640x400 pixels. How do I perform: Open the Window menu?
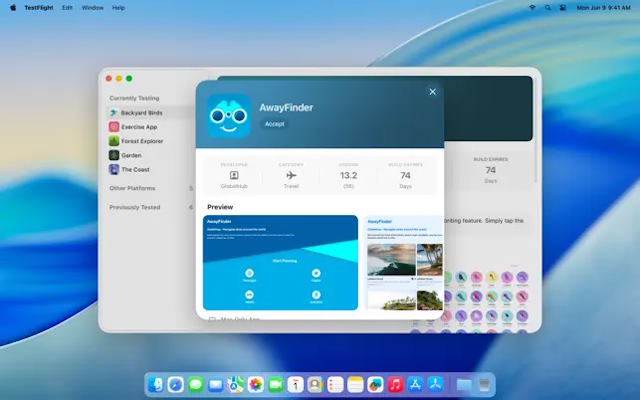pyautogui.click(x=92, y=7)
